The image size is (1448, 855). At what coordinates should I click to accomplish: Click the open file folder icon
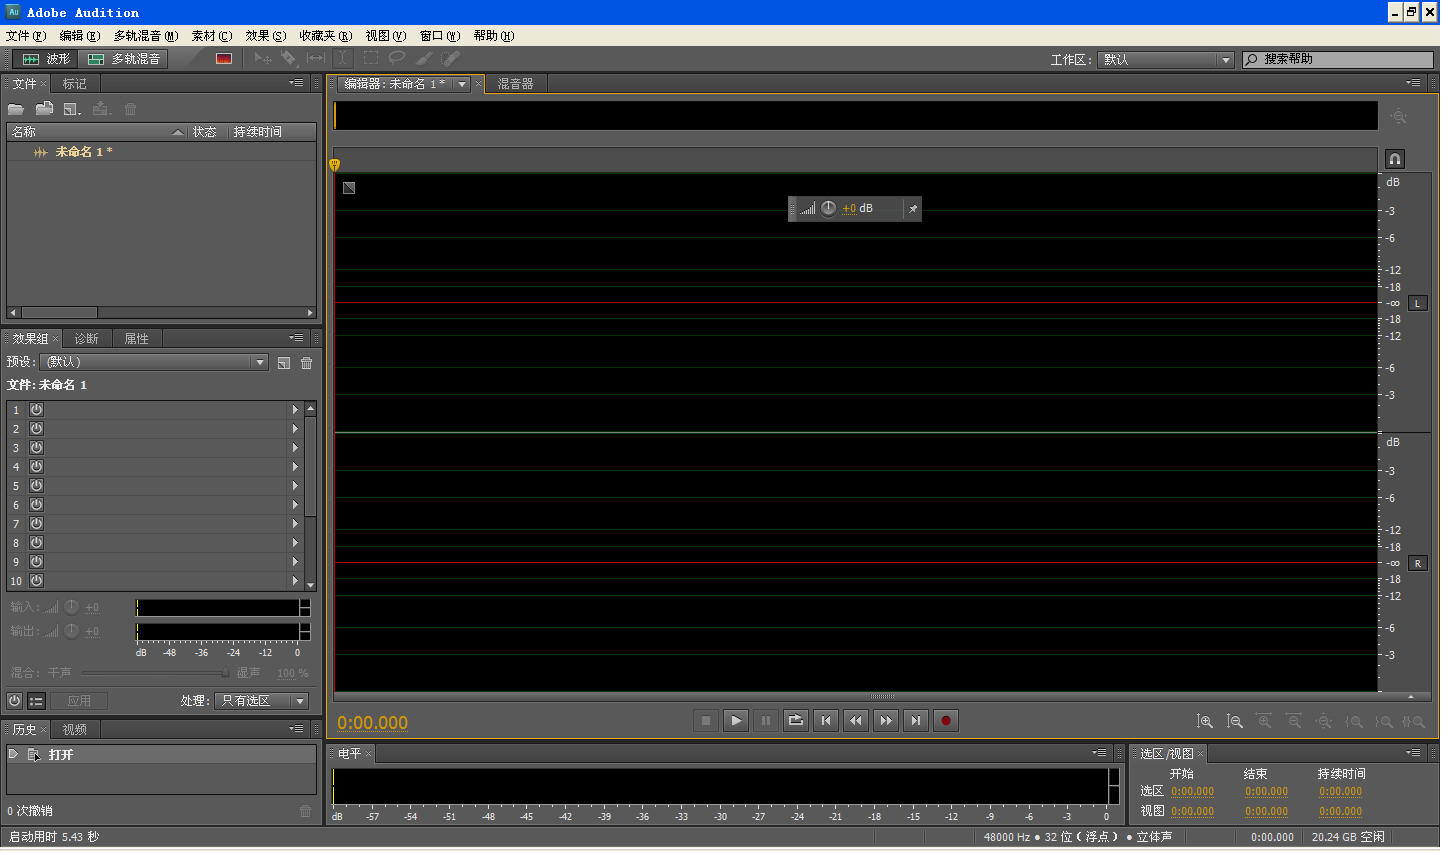[16, 109]
